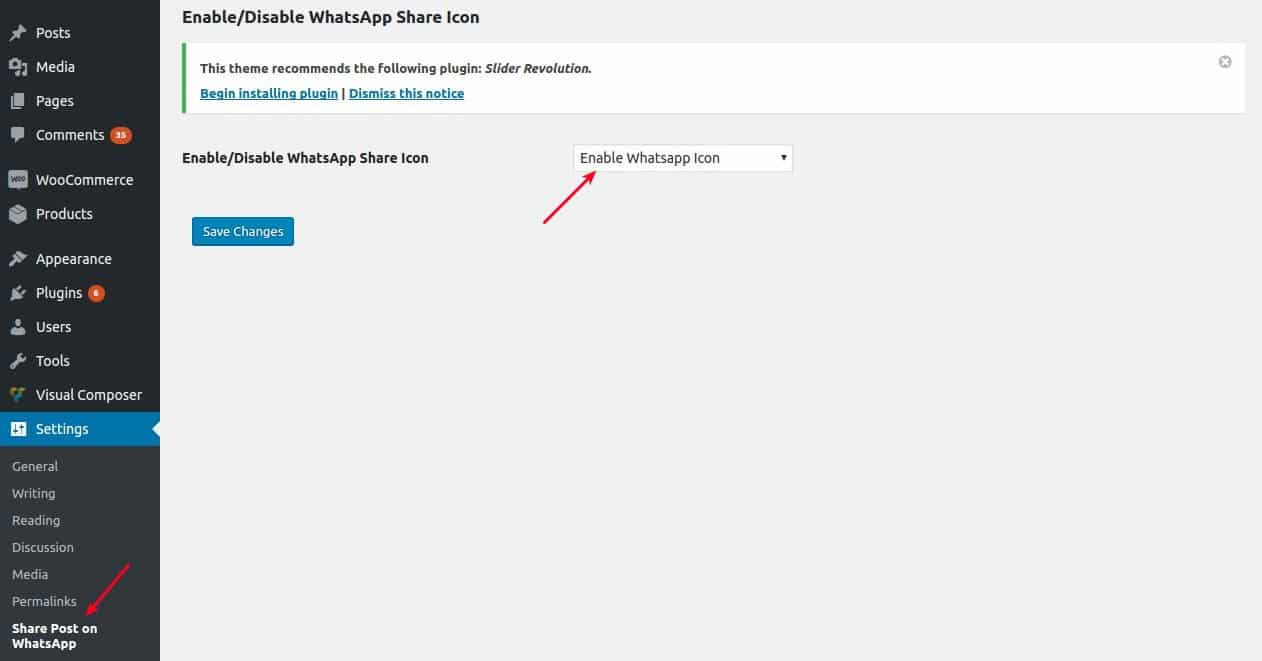
Task: Go to Reading settings submenu
Action: [x=36, y=520]
